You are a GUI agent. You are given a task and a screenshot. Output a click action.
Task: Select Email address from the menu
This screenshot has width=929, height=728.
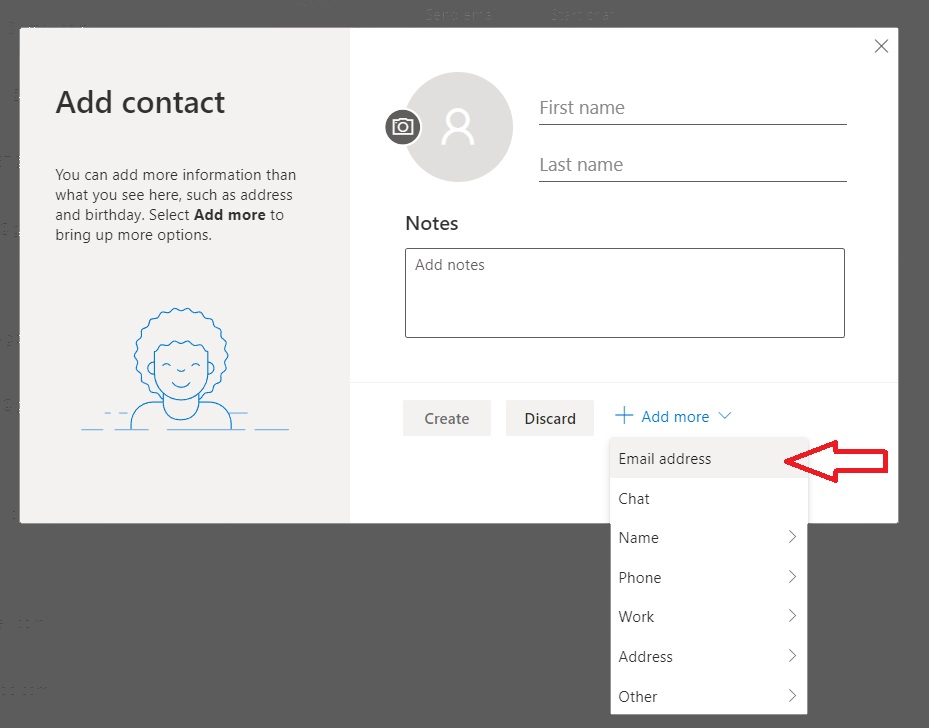(709, 458)
